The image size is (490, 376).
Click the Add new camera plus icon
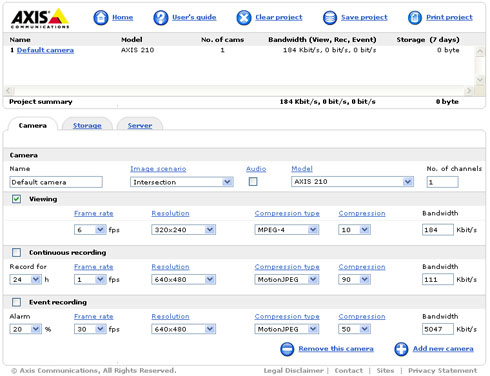tap(401, 349)
